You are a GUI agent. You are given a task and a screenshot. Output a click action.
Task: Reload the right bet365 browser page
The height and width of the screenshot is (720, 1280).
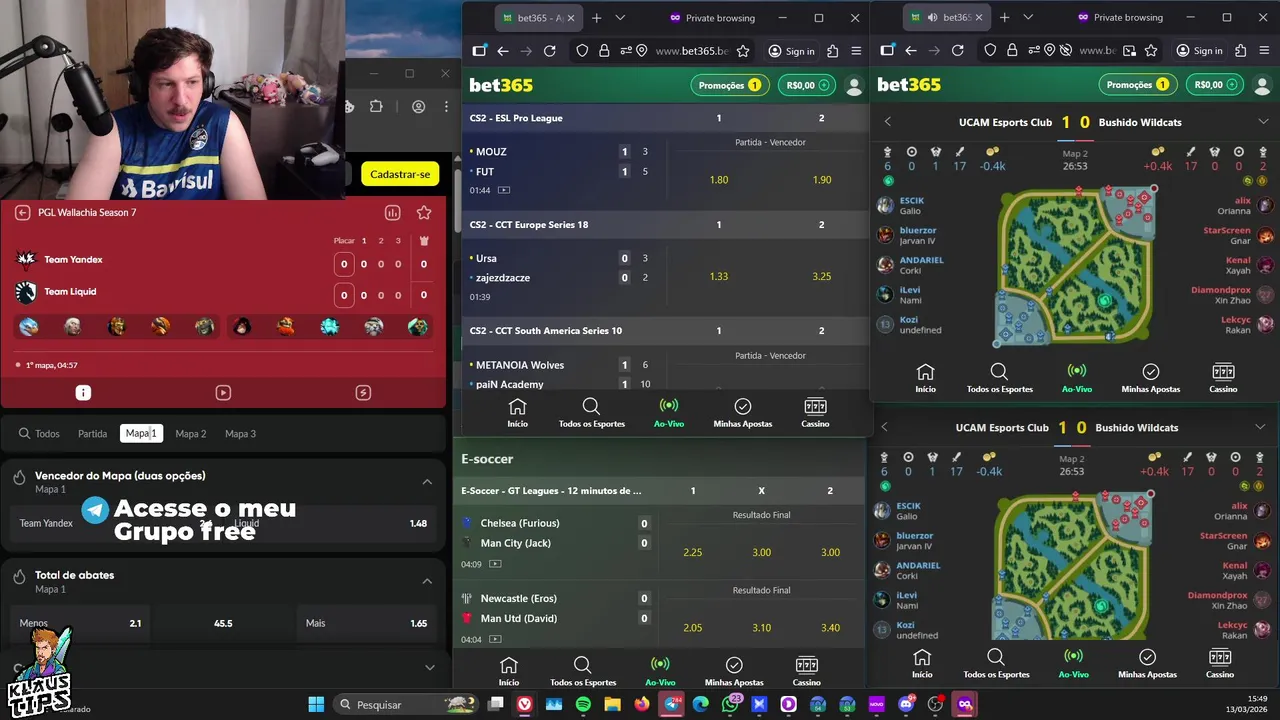point(957,51)
